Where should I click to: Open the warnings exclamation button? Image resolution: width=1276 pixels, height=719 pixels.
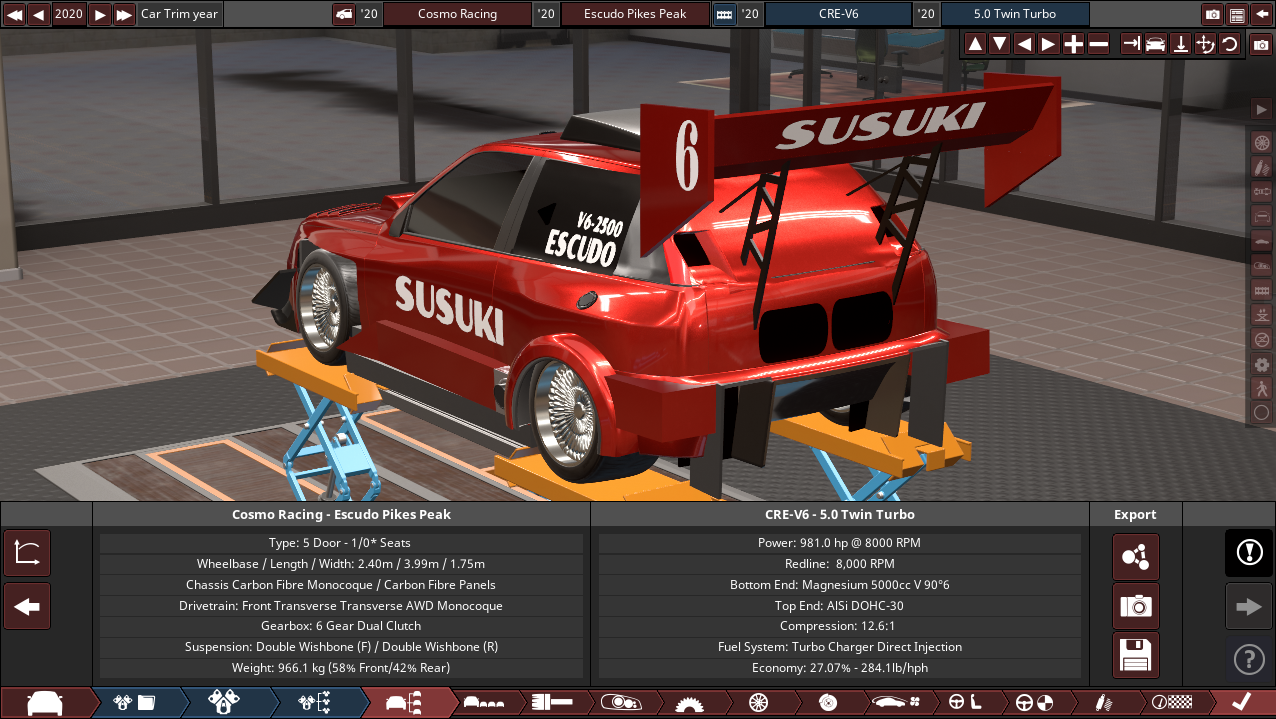pyautogui.click(x=1249, y=553)
